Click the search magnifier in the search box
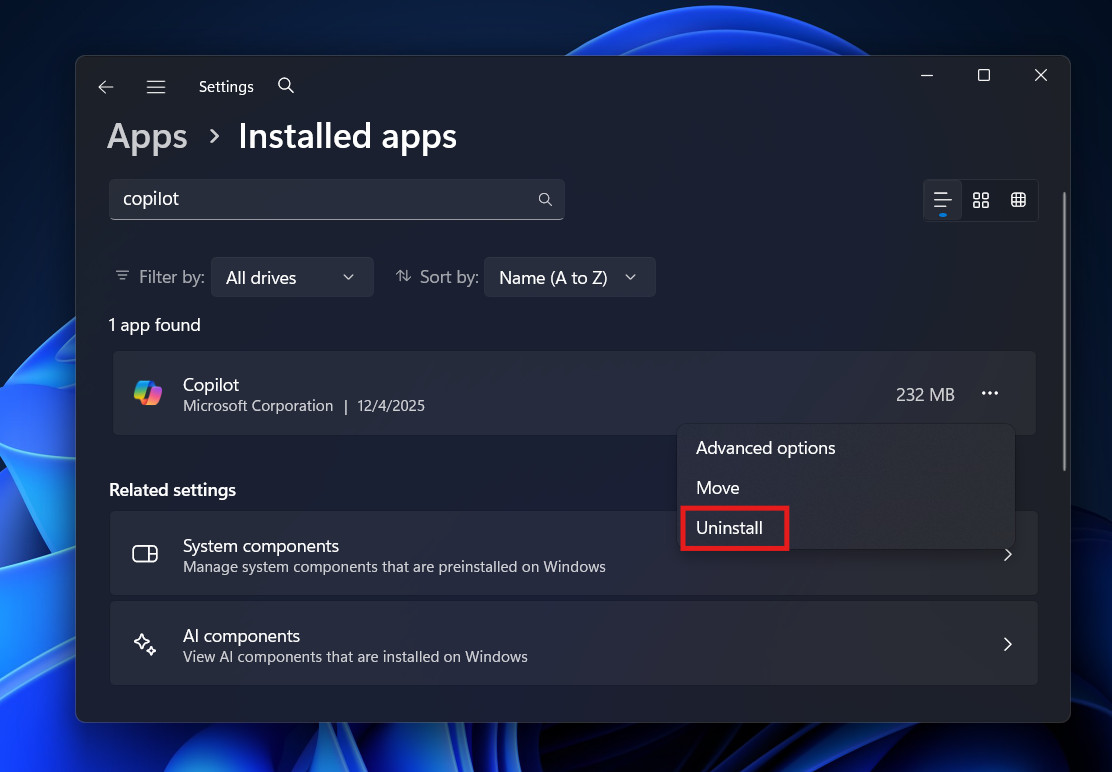The height and width of the screenshot is (772, 1112). click(545, 199)
